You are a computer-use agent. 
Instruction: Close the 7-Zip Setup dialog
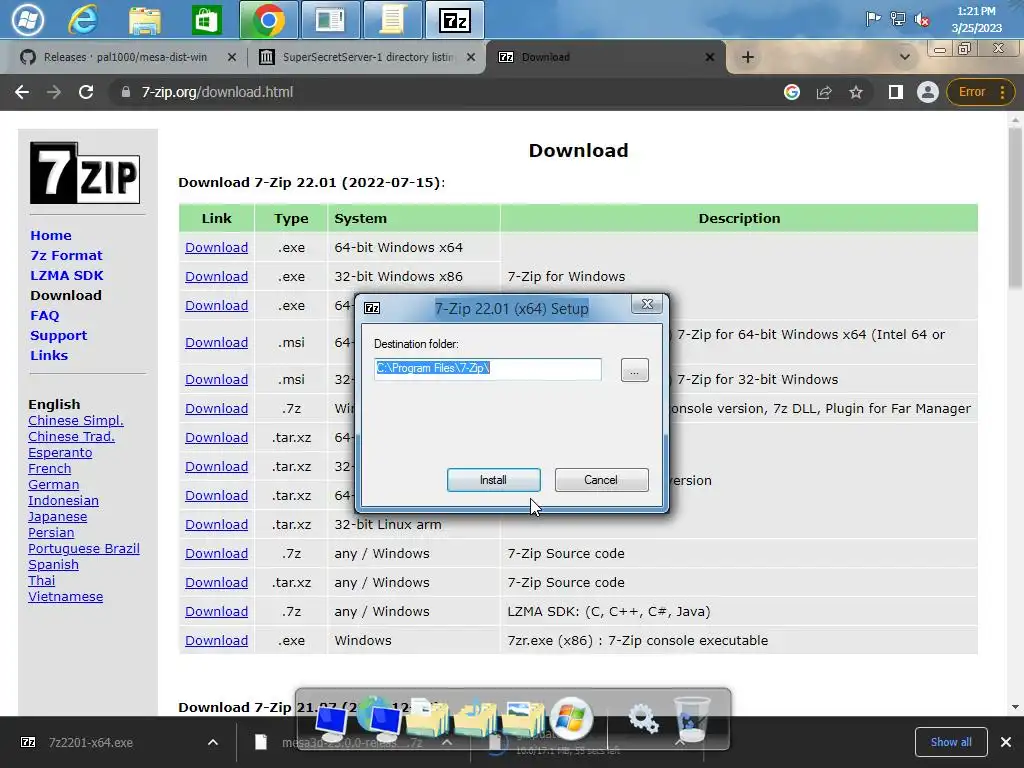click(647, 304)
